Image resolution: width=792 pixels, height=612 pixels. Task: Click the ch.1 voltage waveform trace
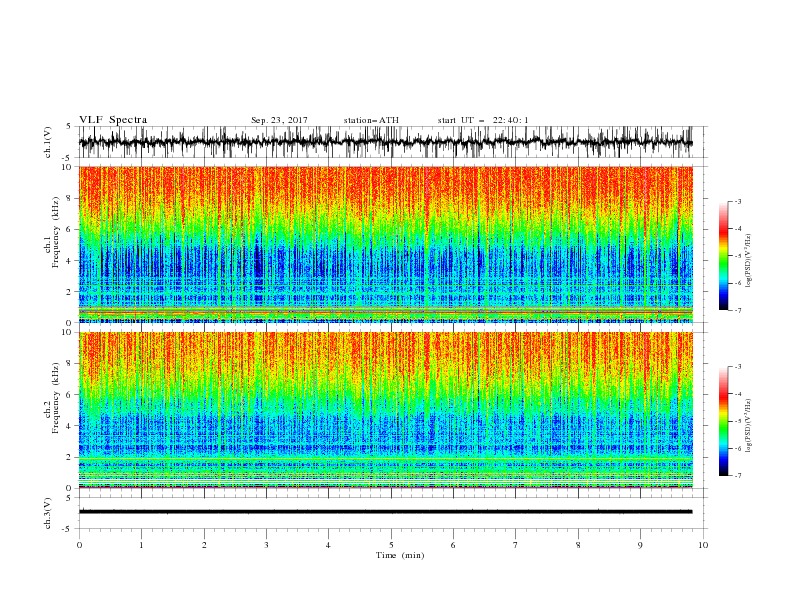pyautogui.click(x=386, y=142)
